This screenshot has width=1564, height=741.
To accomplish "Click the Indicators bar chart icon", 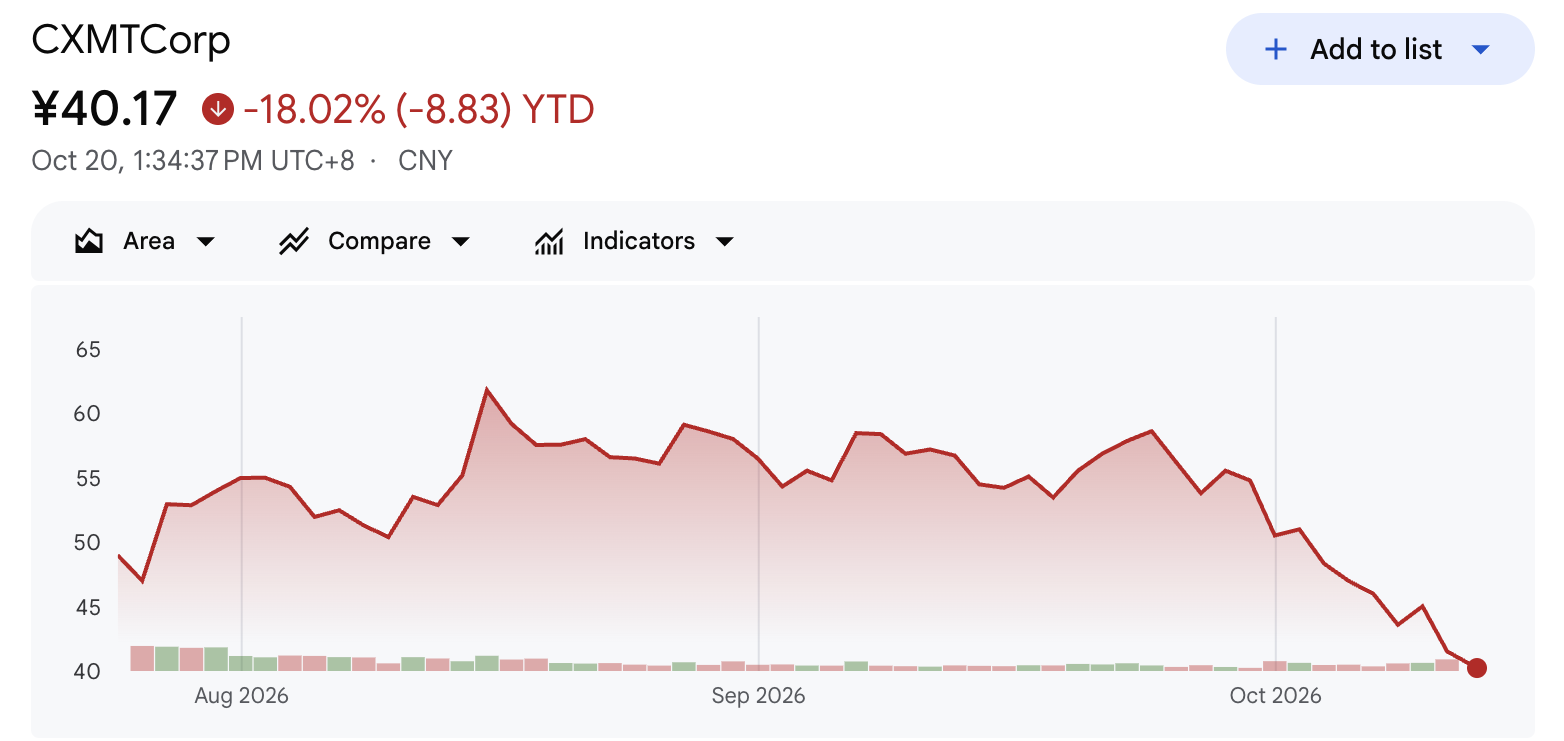I will [x=549, y=241].
